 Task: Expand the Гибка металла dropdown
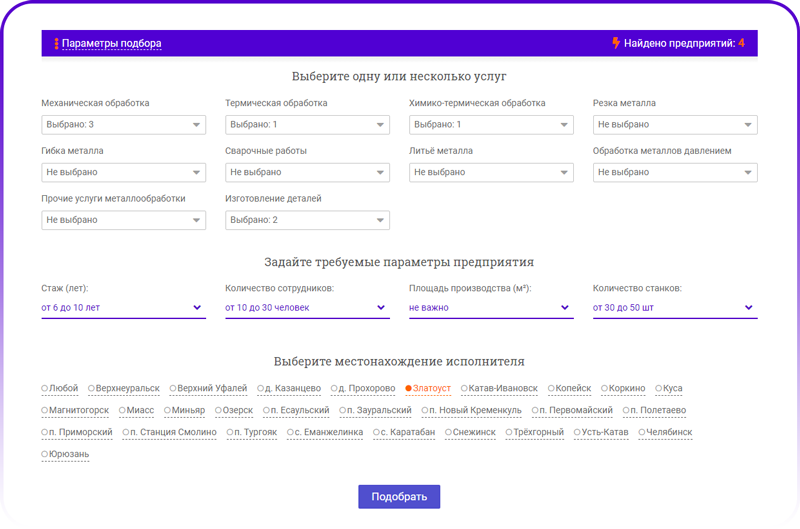point(123,172)
